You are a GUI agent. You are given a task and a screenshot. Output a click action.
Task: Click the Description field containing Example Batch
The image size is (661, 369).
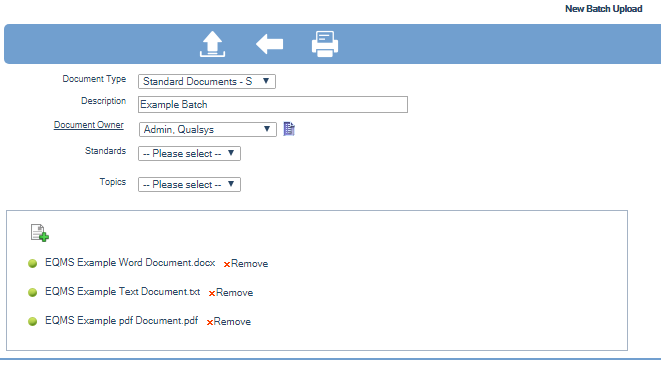[x=273, y=105]
